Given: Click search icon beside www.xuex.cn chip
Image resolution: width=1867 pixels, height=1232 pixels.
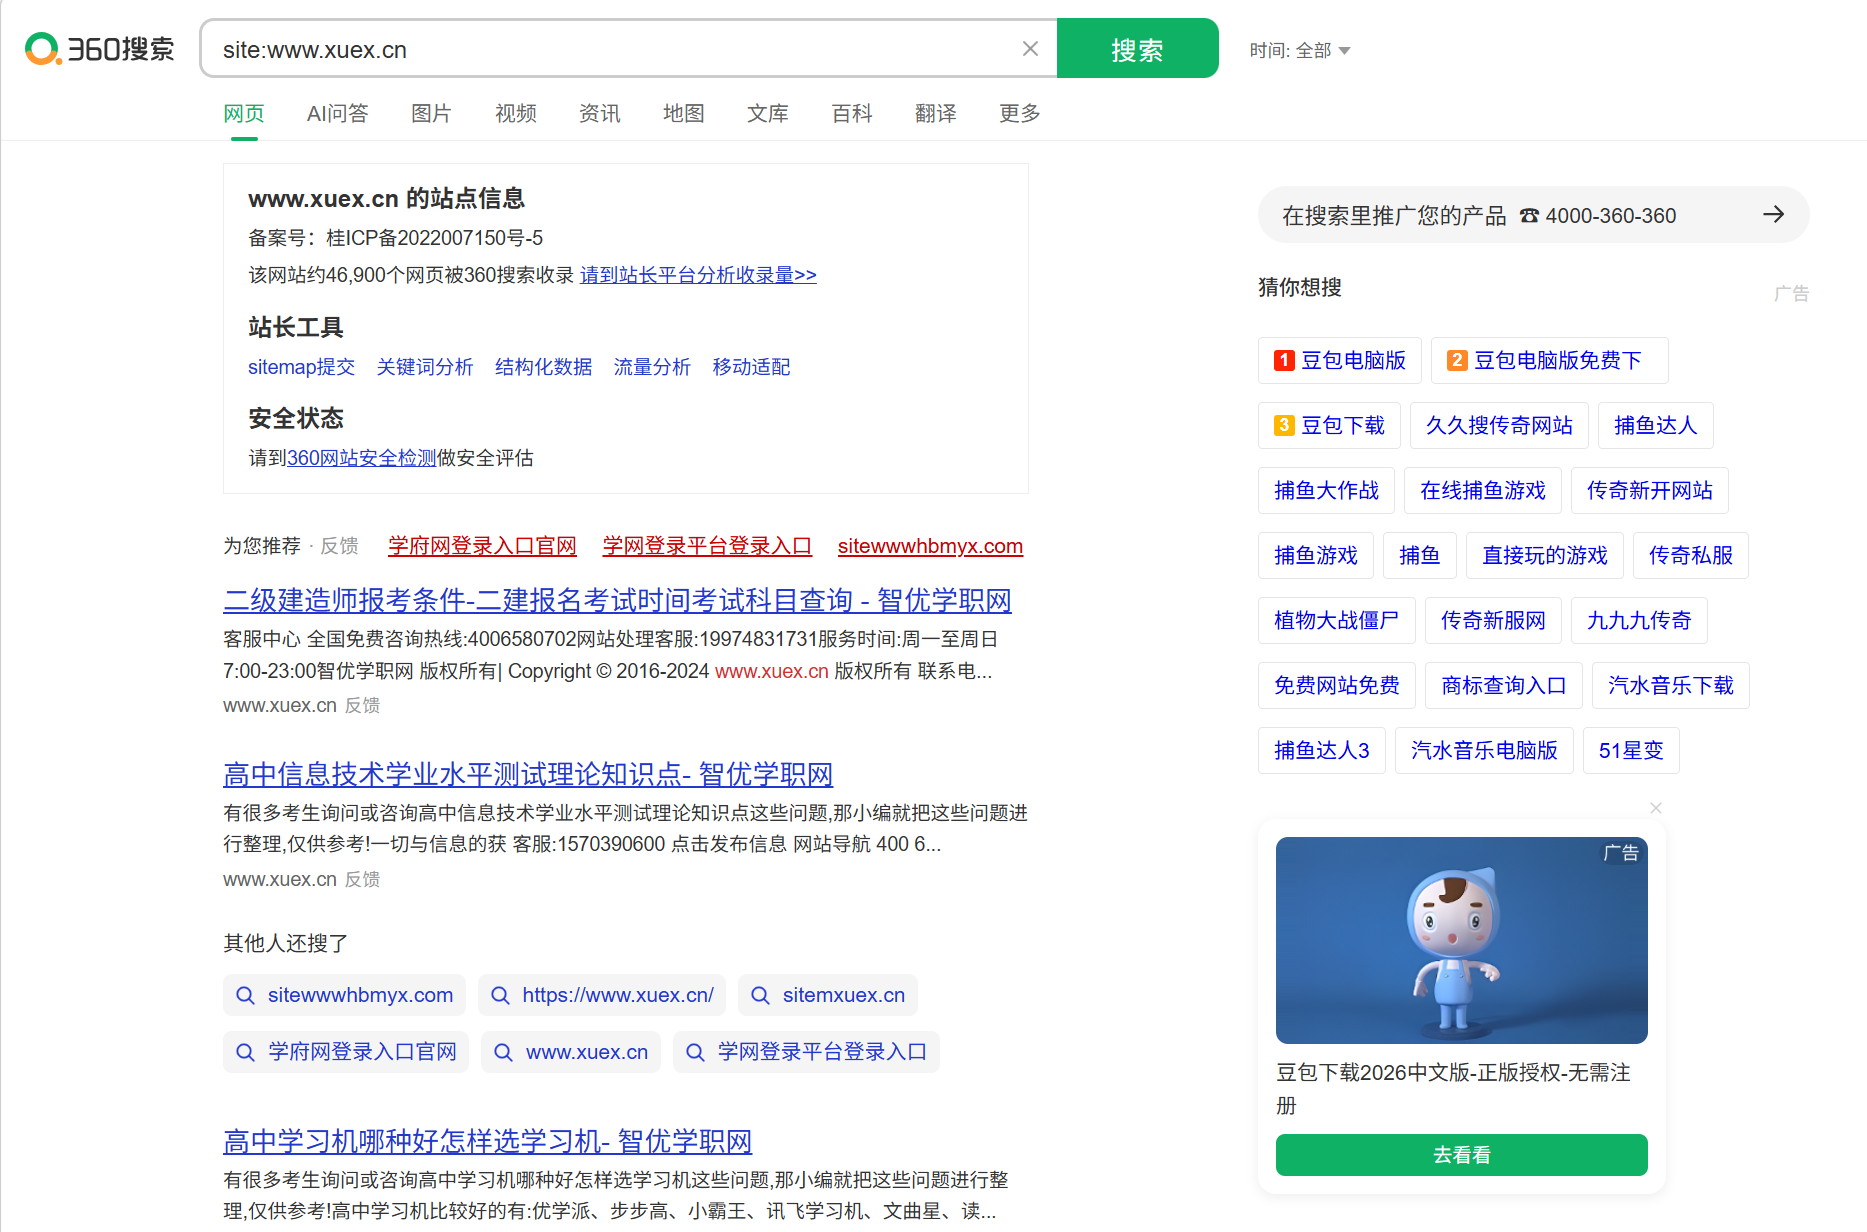Looking at the screenshot, I should (503, 1052).
